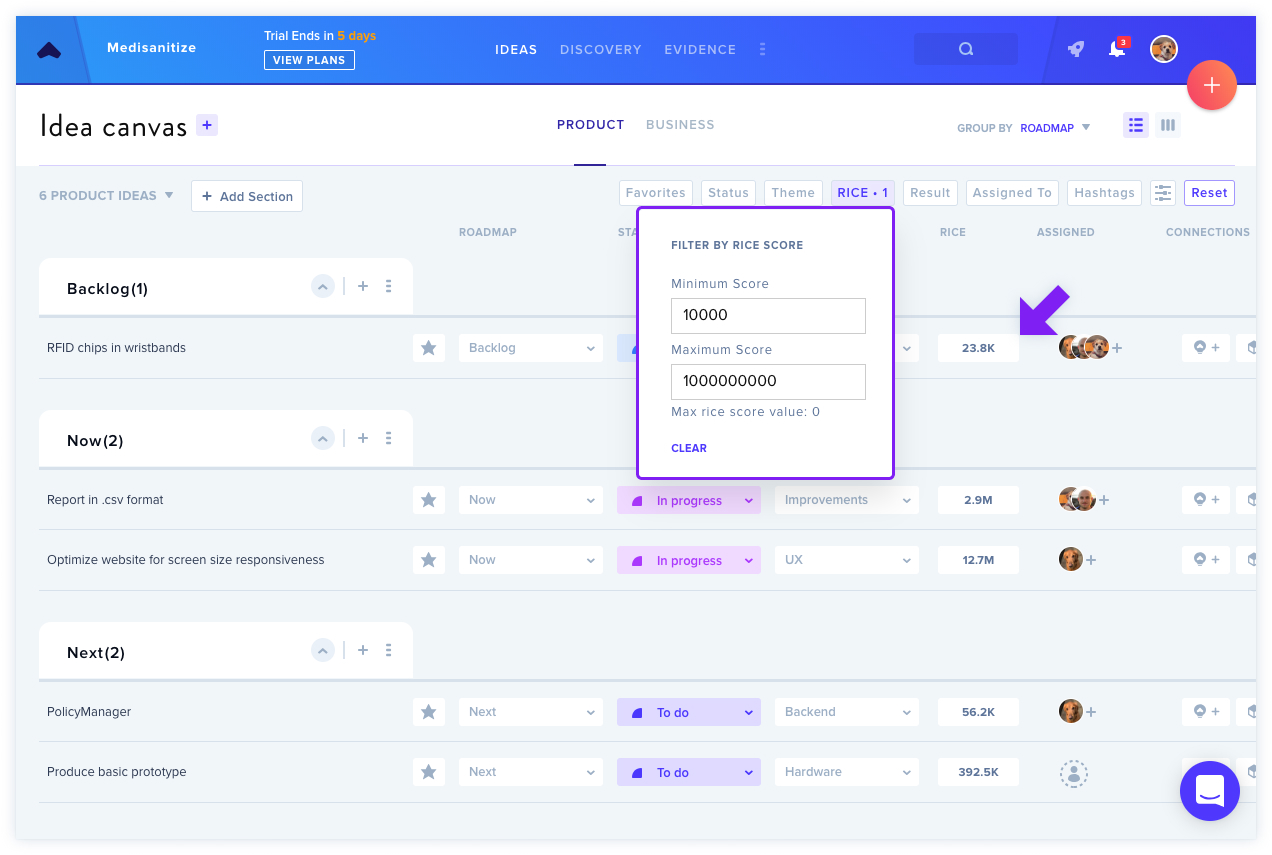Open Backlog section three-dot menu
Viewport: 1272px width, 855px height.
pyautogui.click(x=388, y=287)
